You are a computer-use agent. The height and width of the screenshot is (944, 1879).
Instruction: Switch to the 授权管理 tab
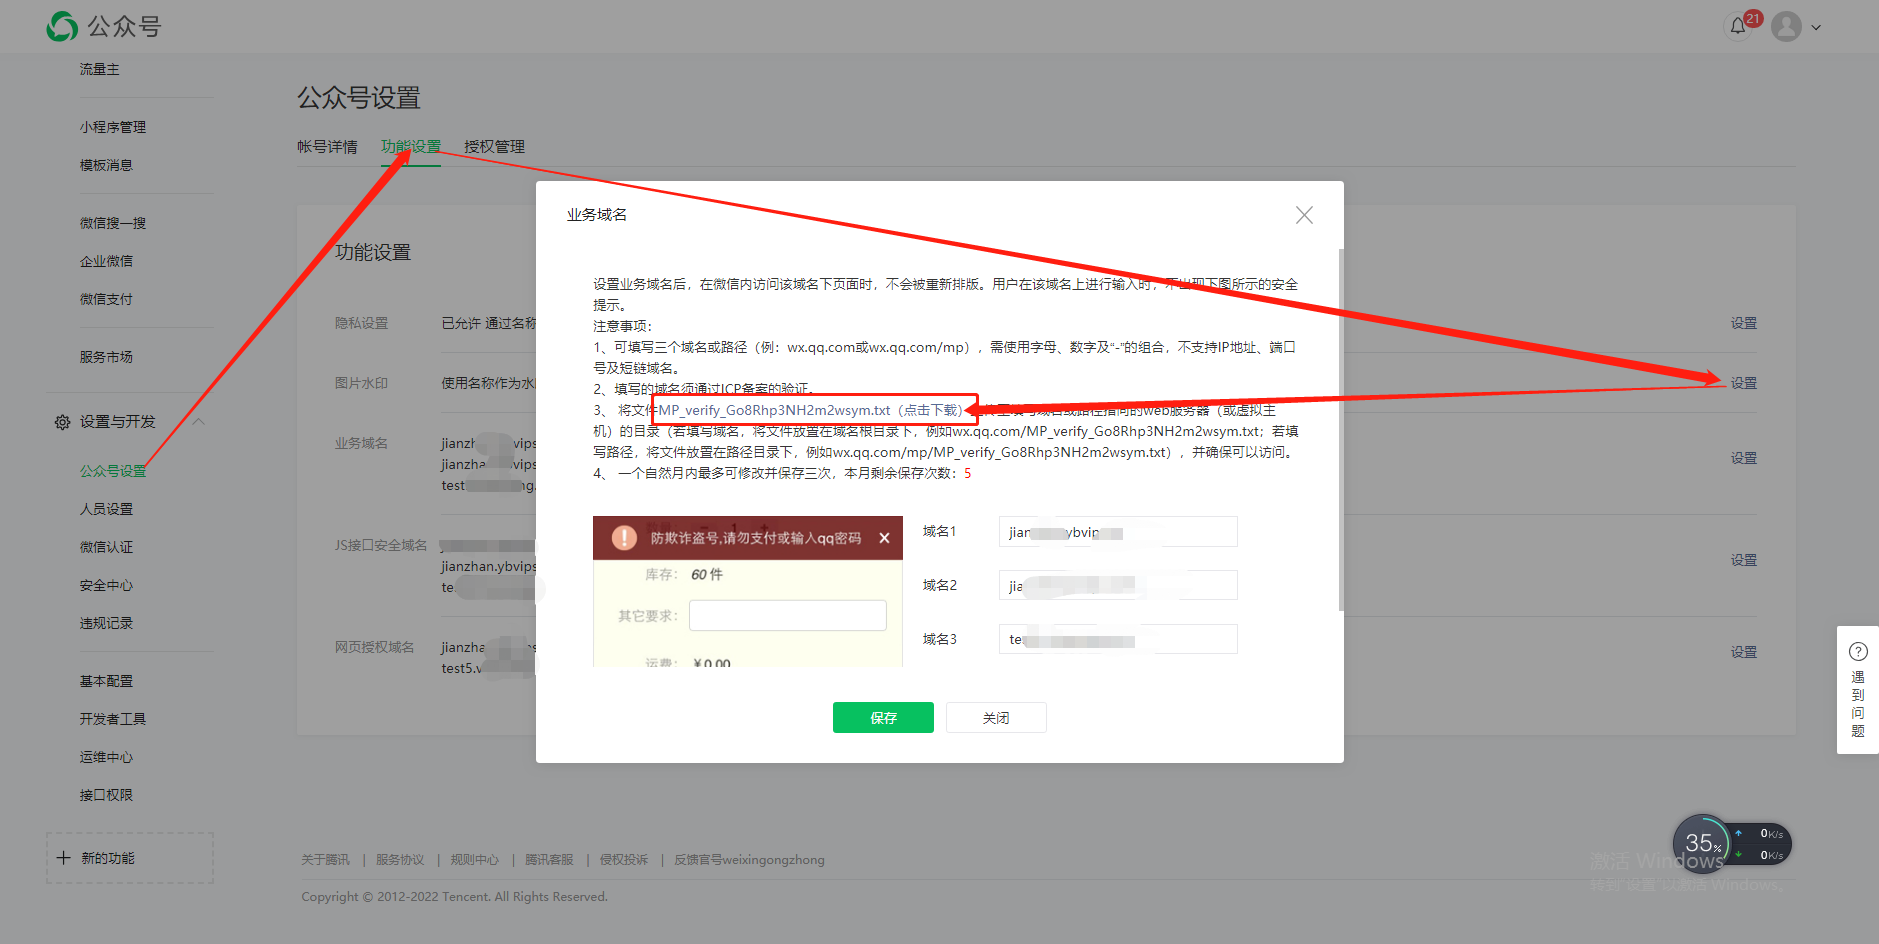coord(494,147)
